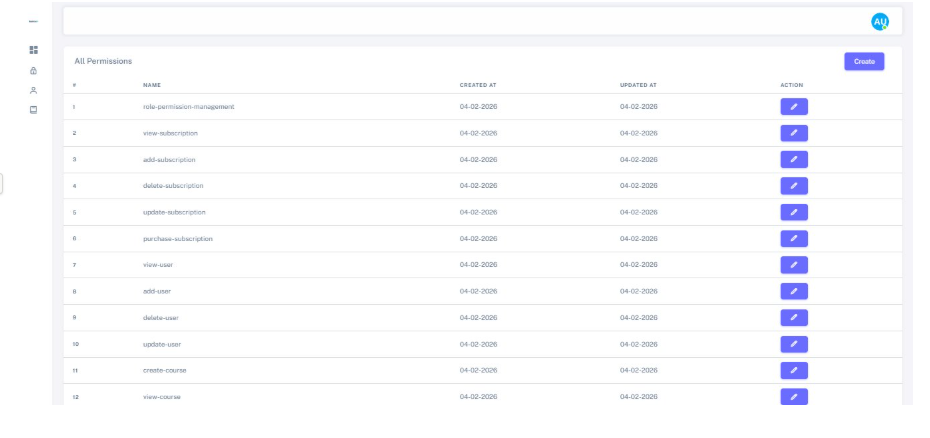The image size is (930, 438).
Task: Select the view-subscription name cell
Action: pyautogui.click(x=170, y=133)
